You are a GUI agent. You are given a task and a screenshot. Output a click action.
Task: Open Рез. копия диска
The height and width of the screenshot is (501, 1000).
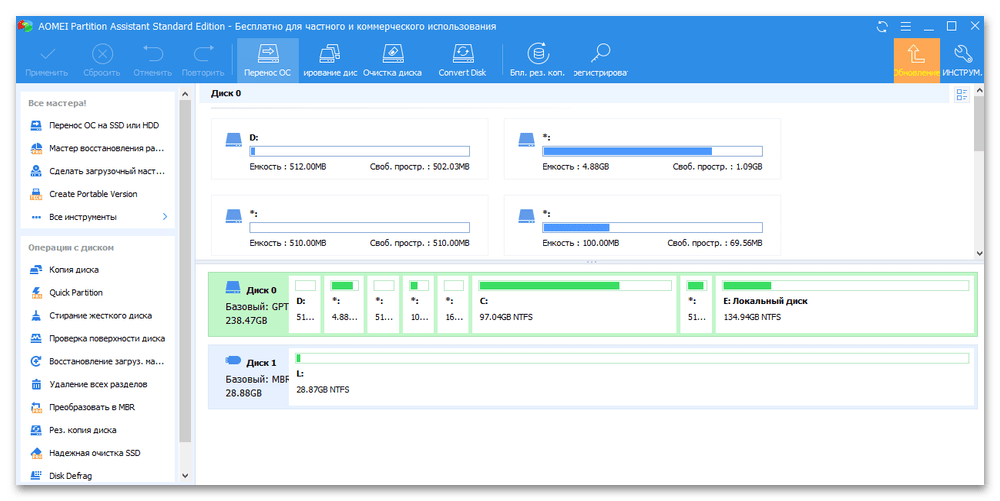[x=73, y=430]
